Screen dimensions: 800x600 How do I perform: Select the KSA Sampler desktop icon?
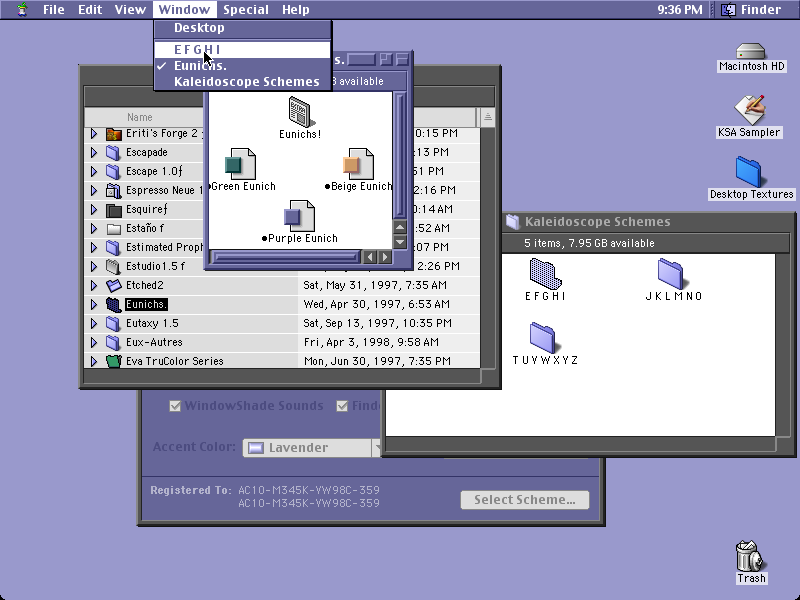[x=749, y=109]
